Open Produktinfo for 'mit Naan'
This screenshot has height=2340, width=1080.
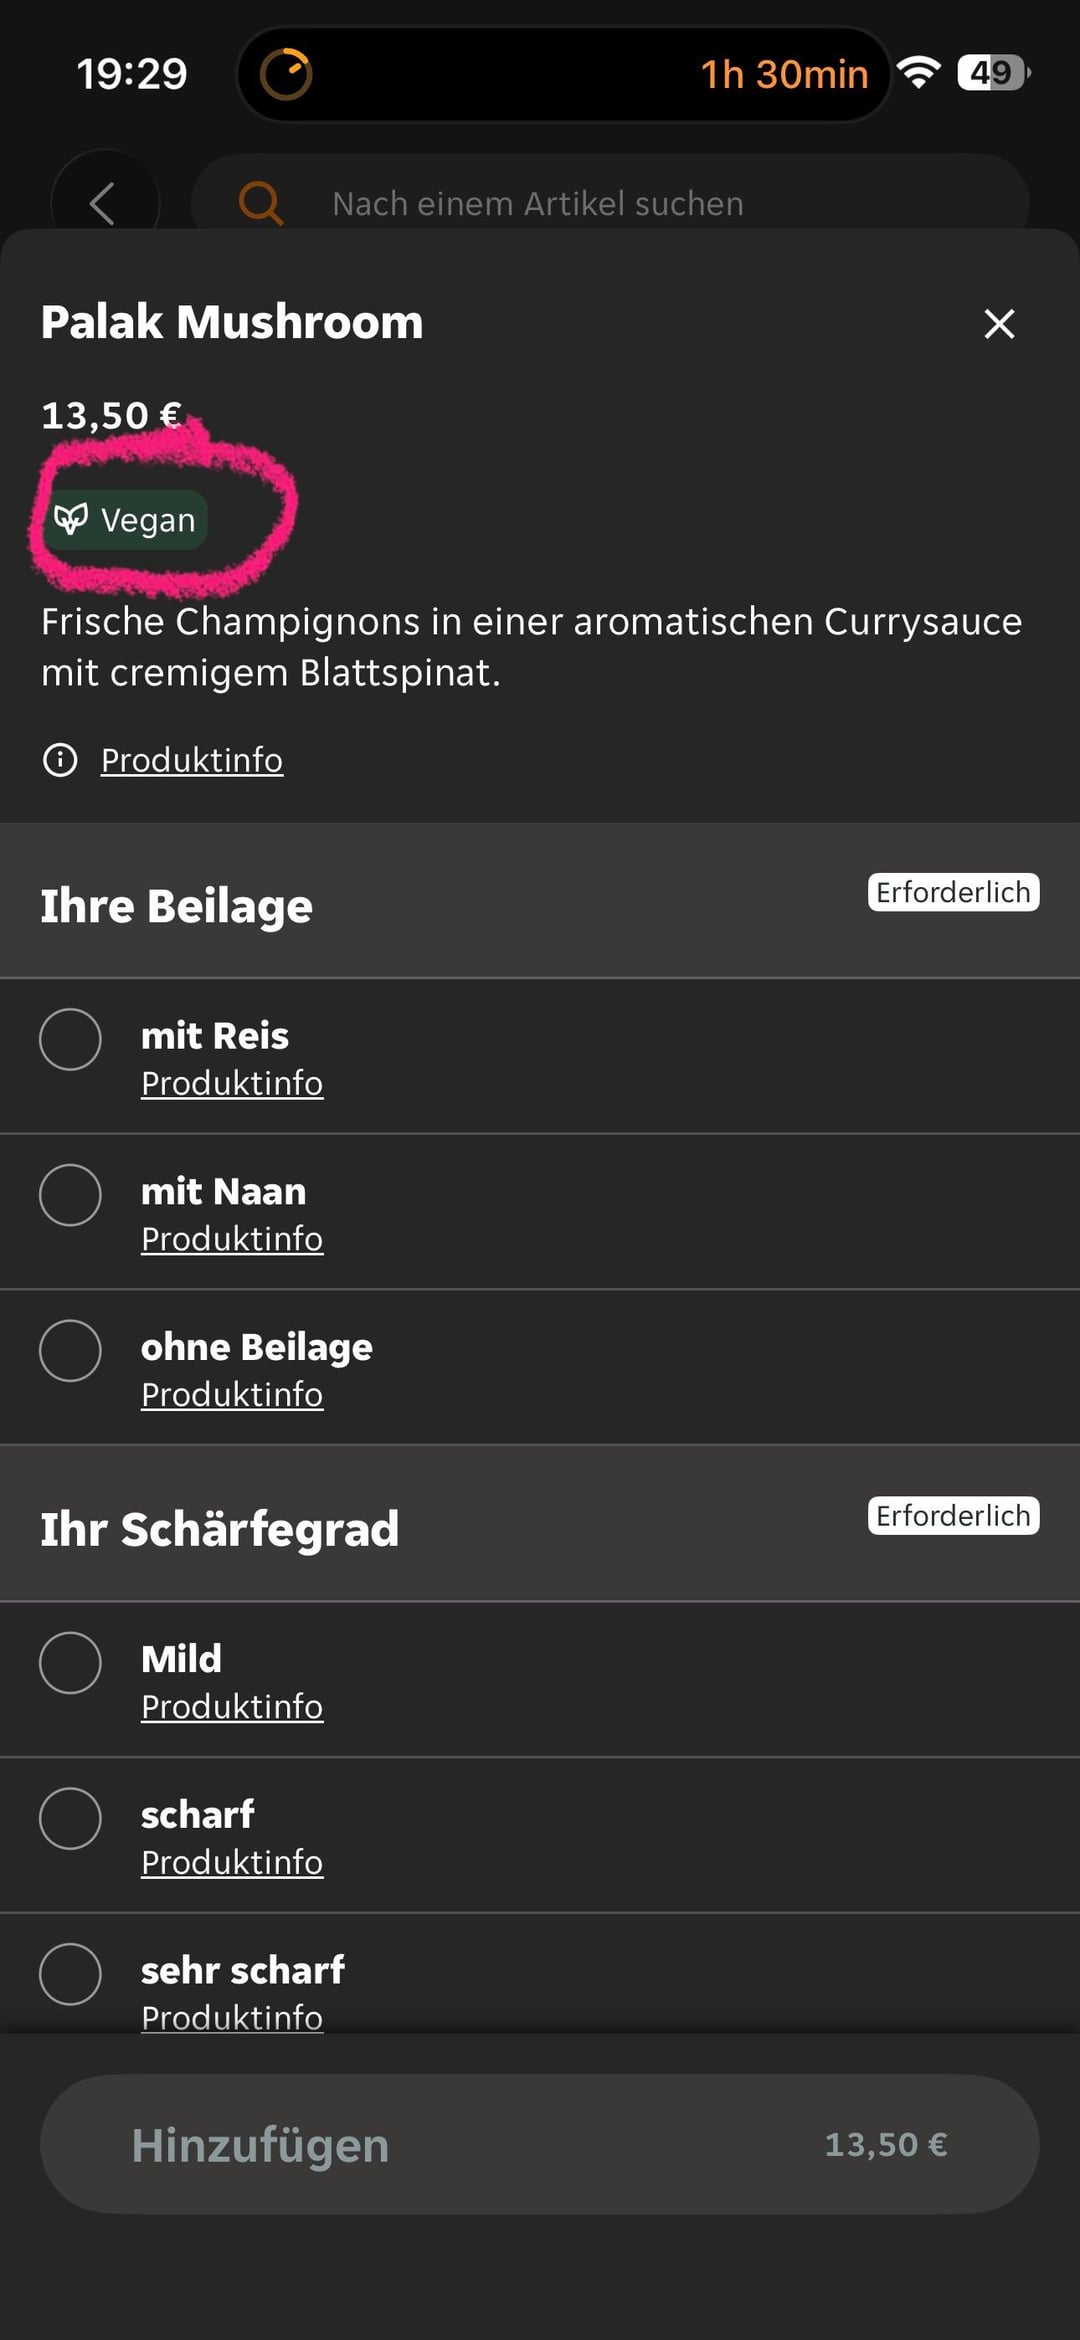[232, 1239]
